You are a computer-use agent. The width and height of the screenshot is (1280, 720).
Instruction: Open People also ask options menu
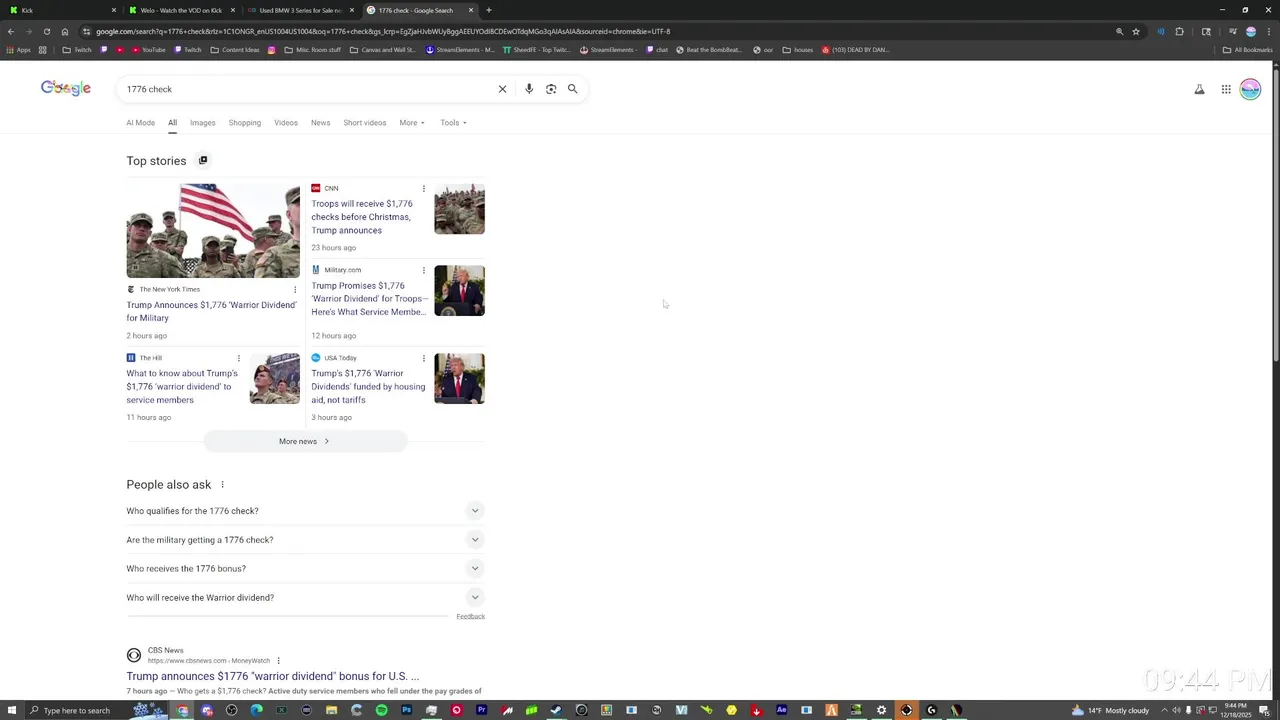pyautogui.click(x=222, y=485)
